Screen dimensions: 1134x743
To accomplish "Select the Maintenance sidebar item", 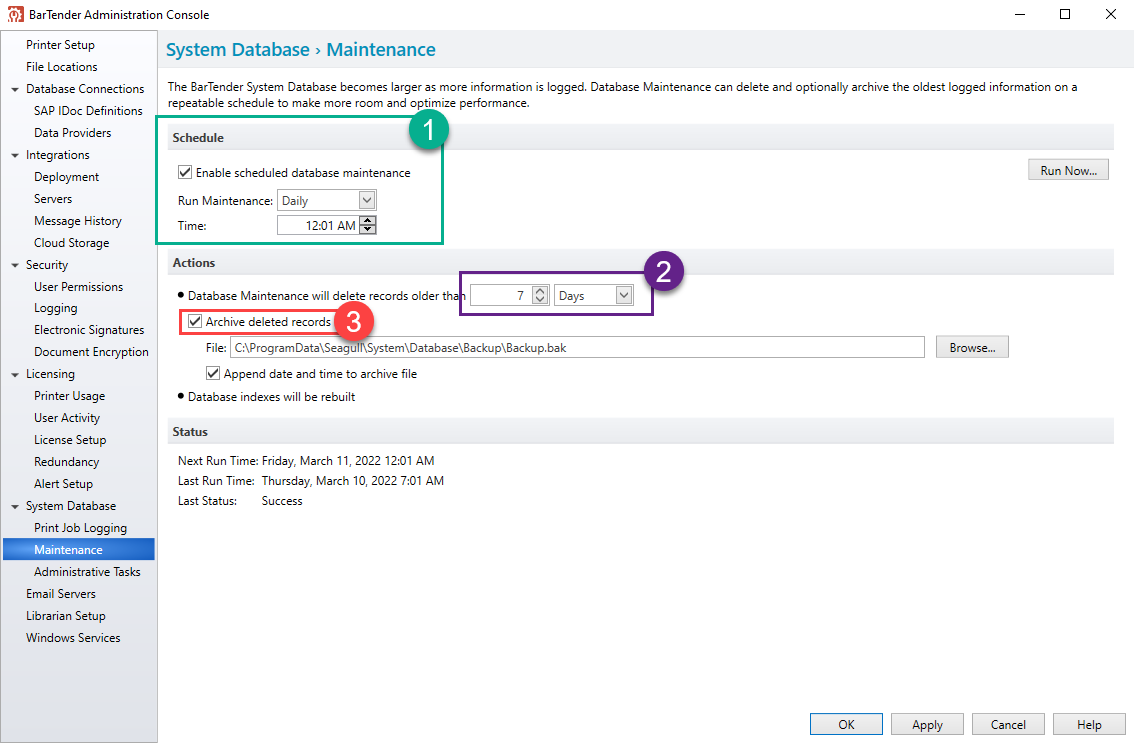I will (x=79, y=549).
